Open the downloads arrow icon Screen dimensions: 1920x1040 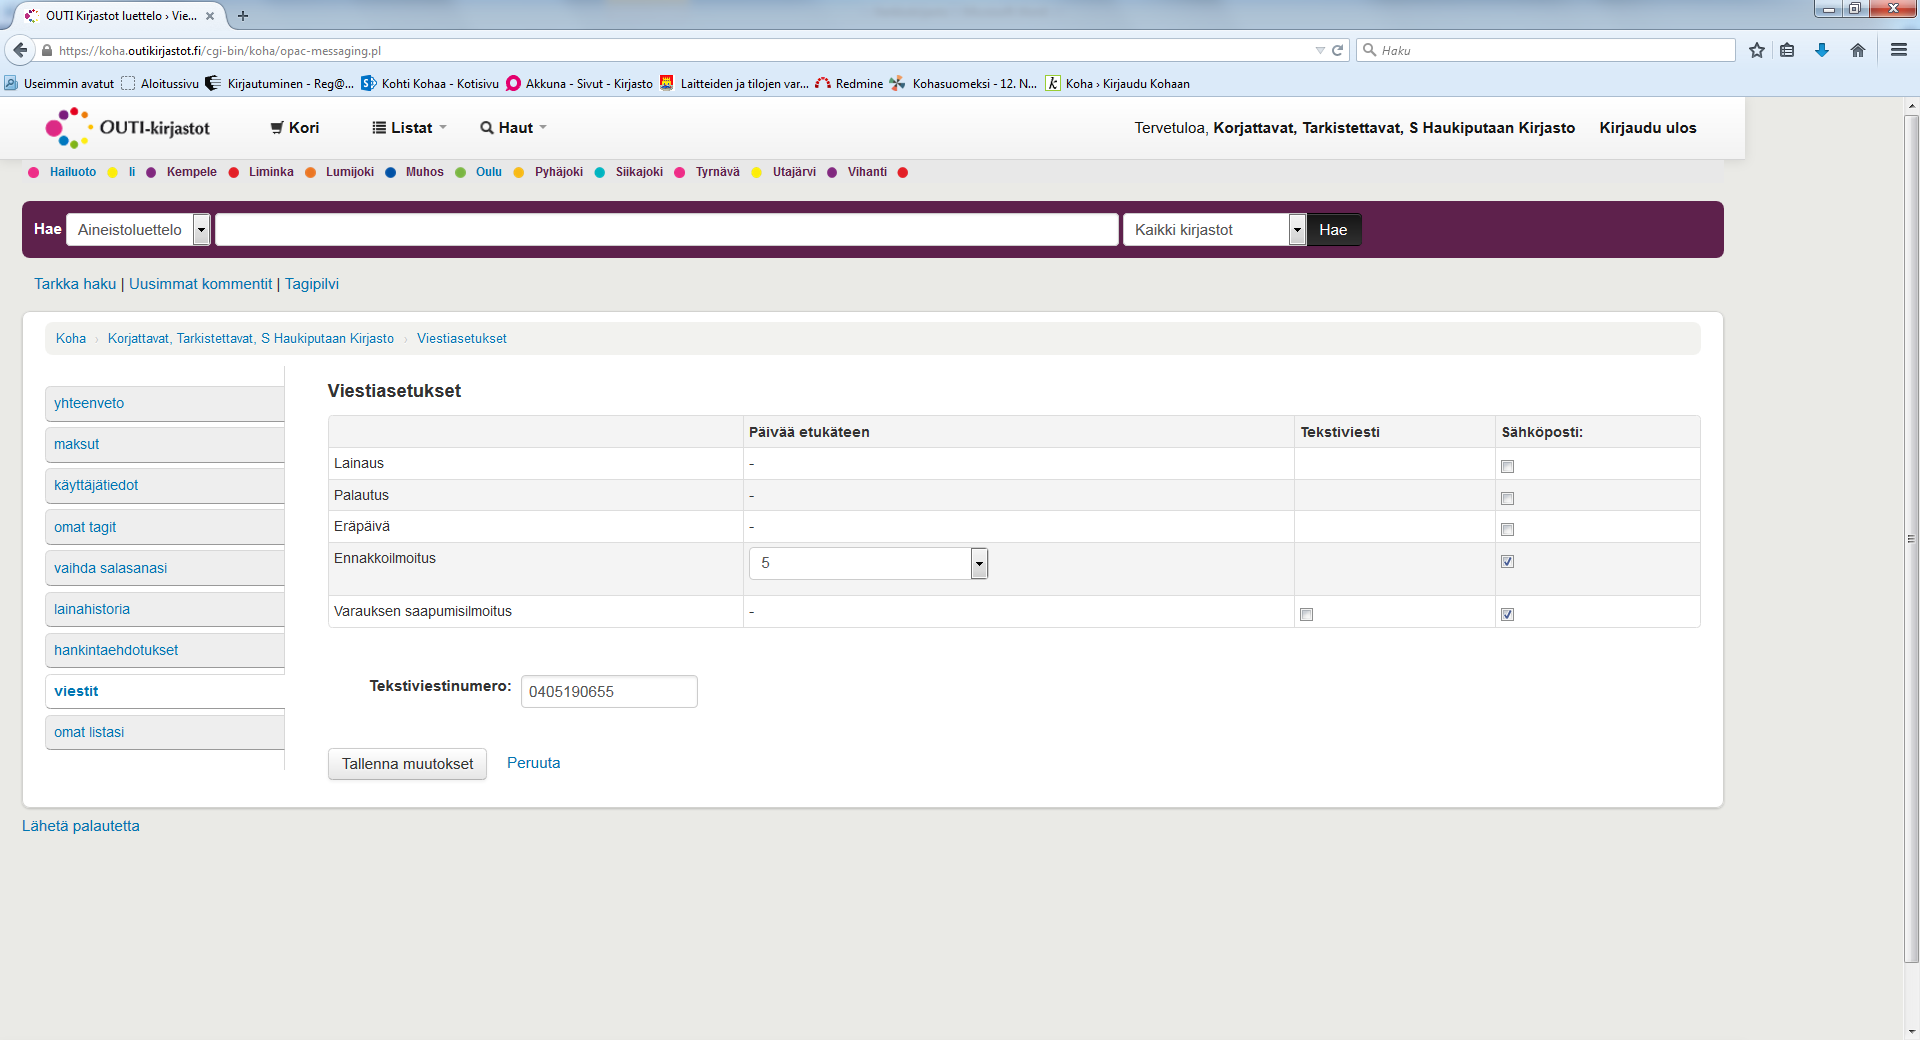pos(1822,50)
